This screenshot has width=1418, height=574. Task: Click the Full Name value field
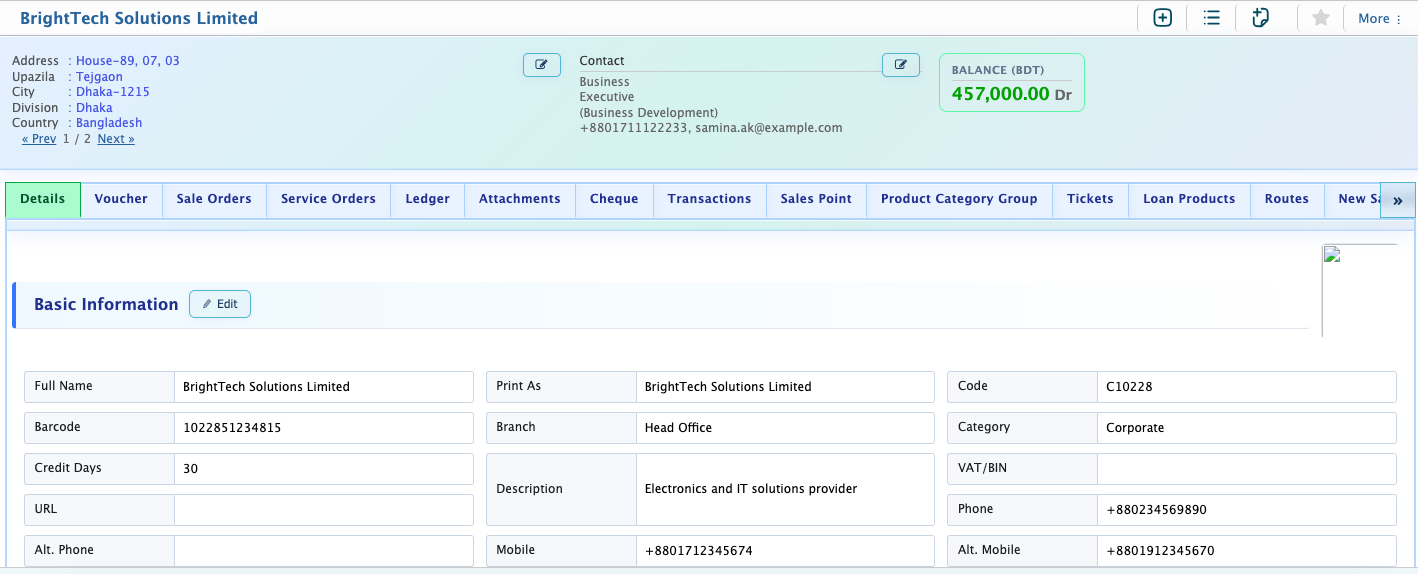[323, 387]
